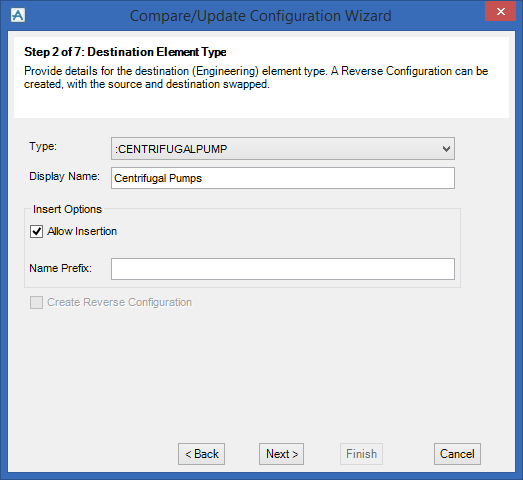
Task: Click the Insert Options group label
Action: [67, 209]
